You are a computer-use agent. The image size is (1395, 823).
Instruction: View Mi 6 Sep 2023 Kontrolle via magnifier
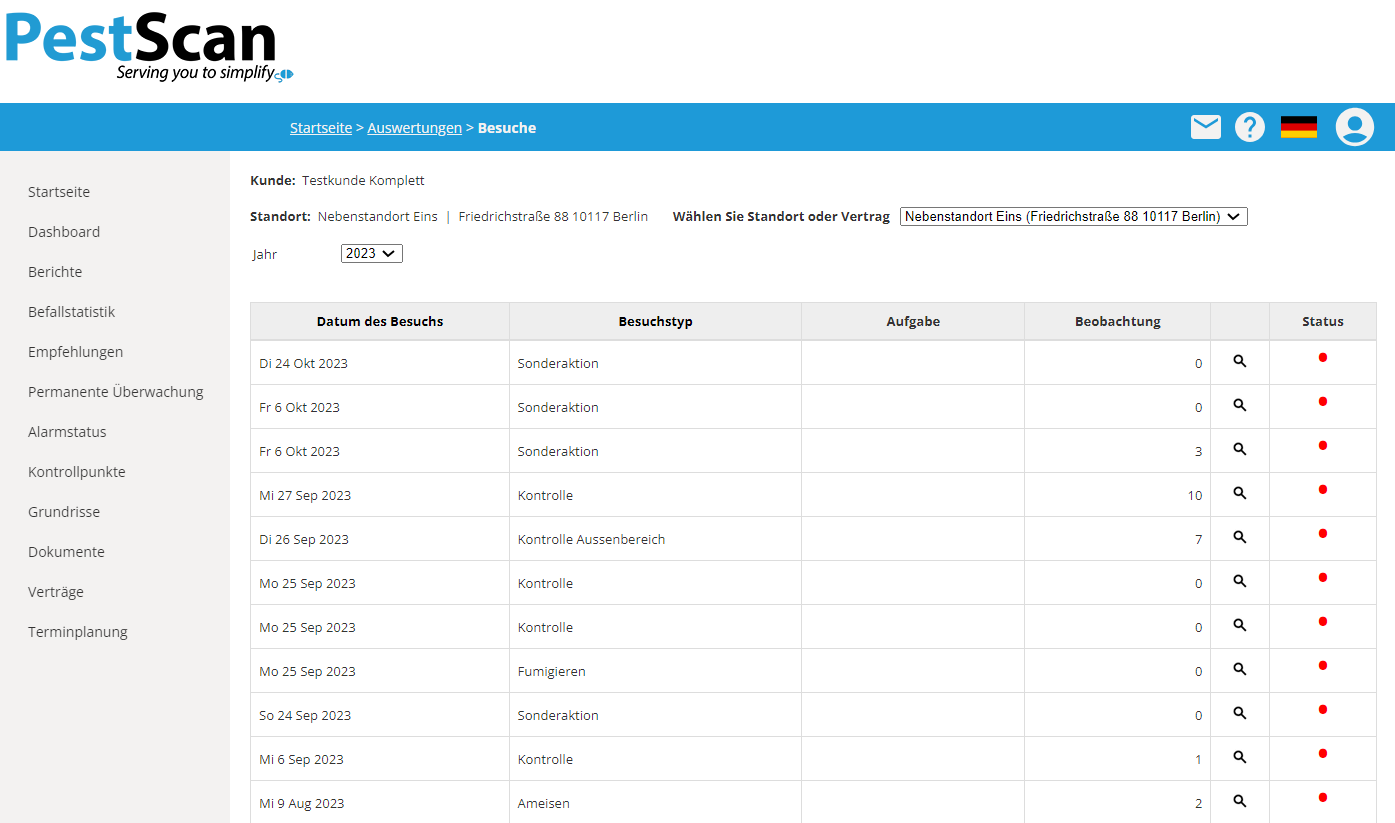1240,757
